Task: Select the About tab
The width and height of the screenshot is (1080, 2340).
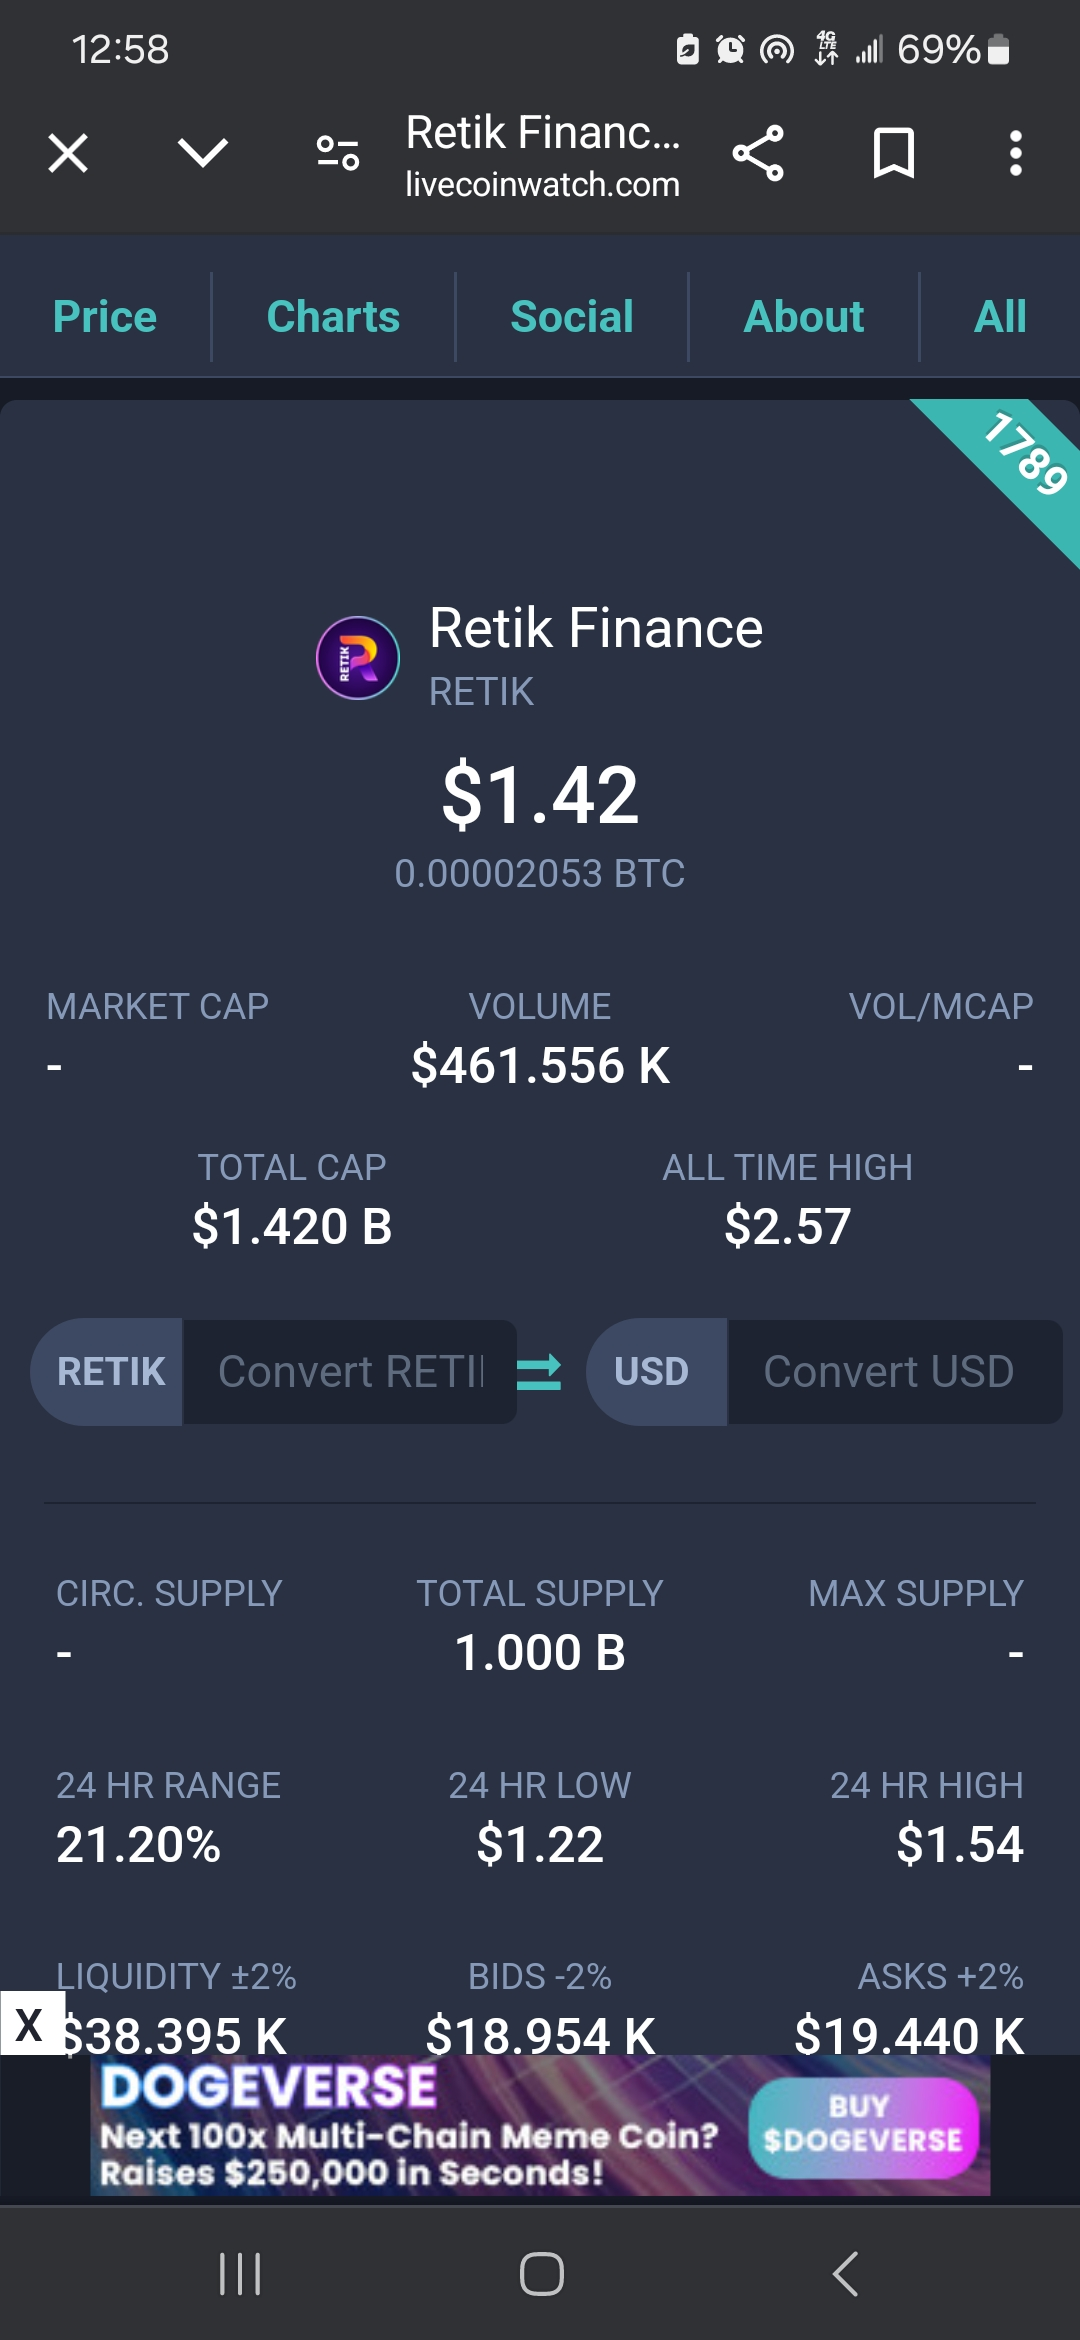Action: coord(804,317)
